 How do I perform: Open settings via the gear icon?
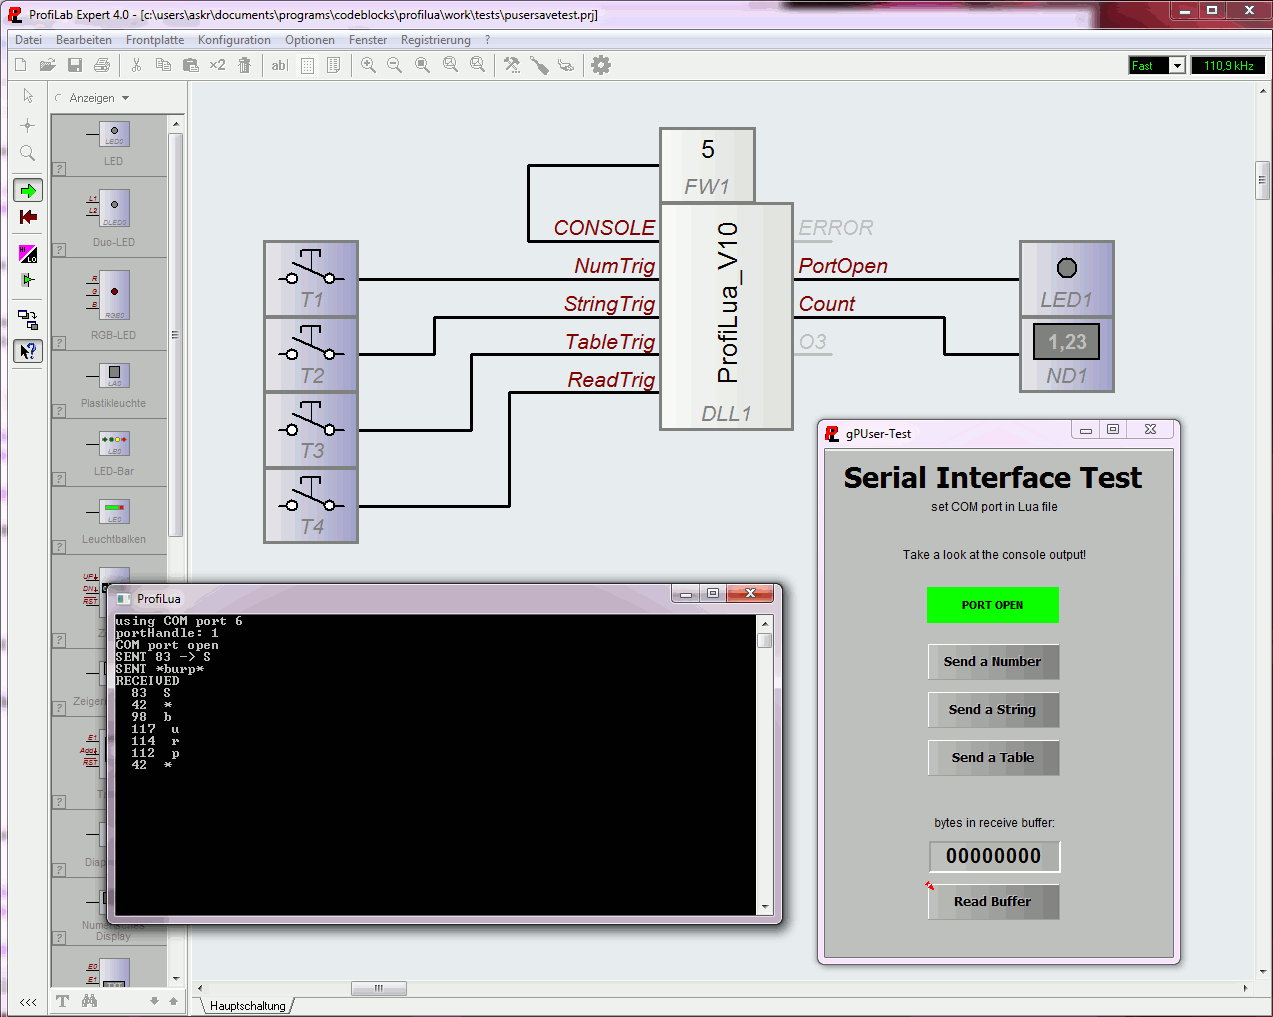pos(601,65)
